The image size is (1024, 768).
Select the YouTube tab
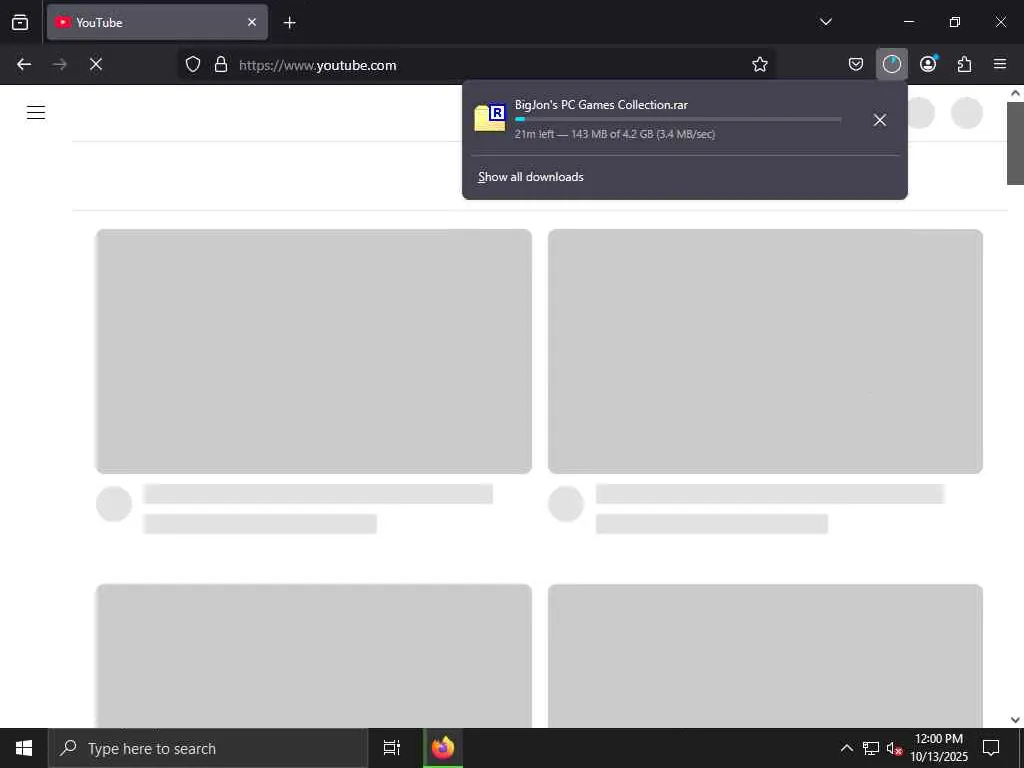pos(157,22)
